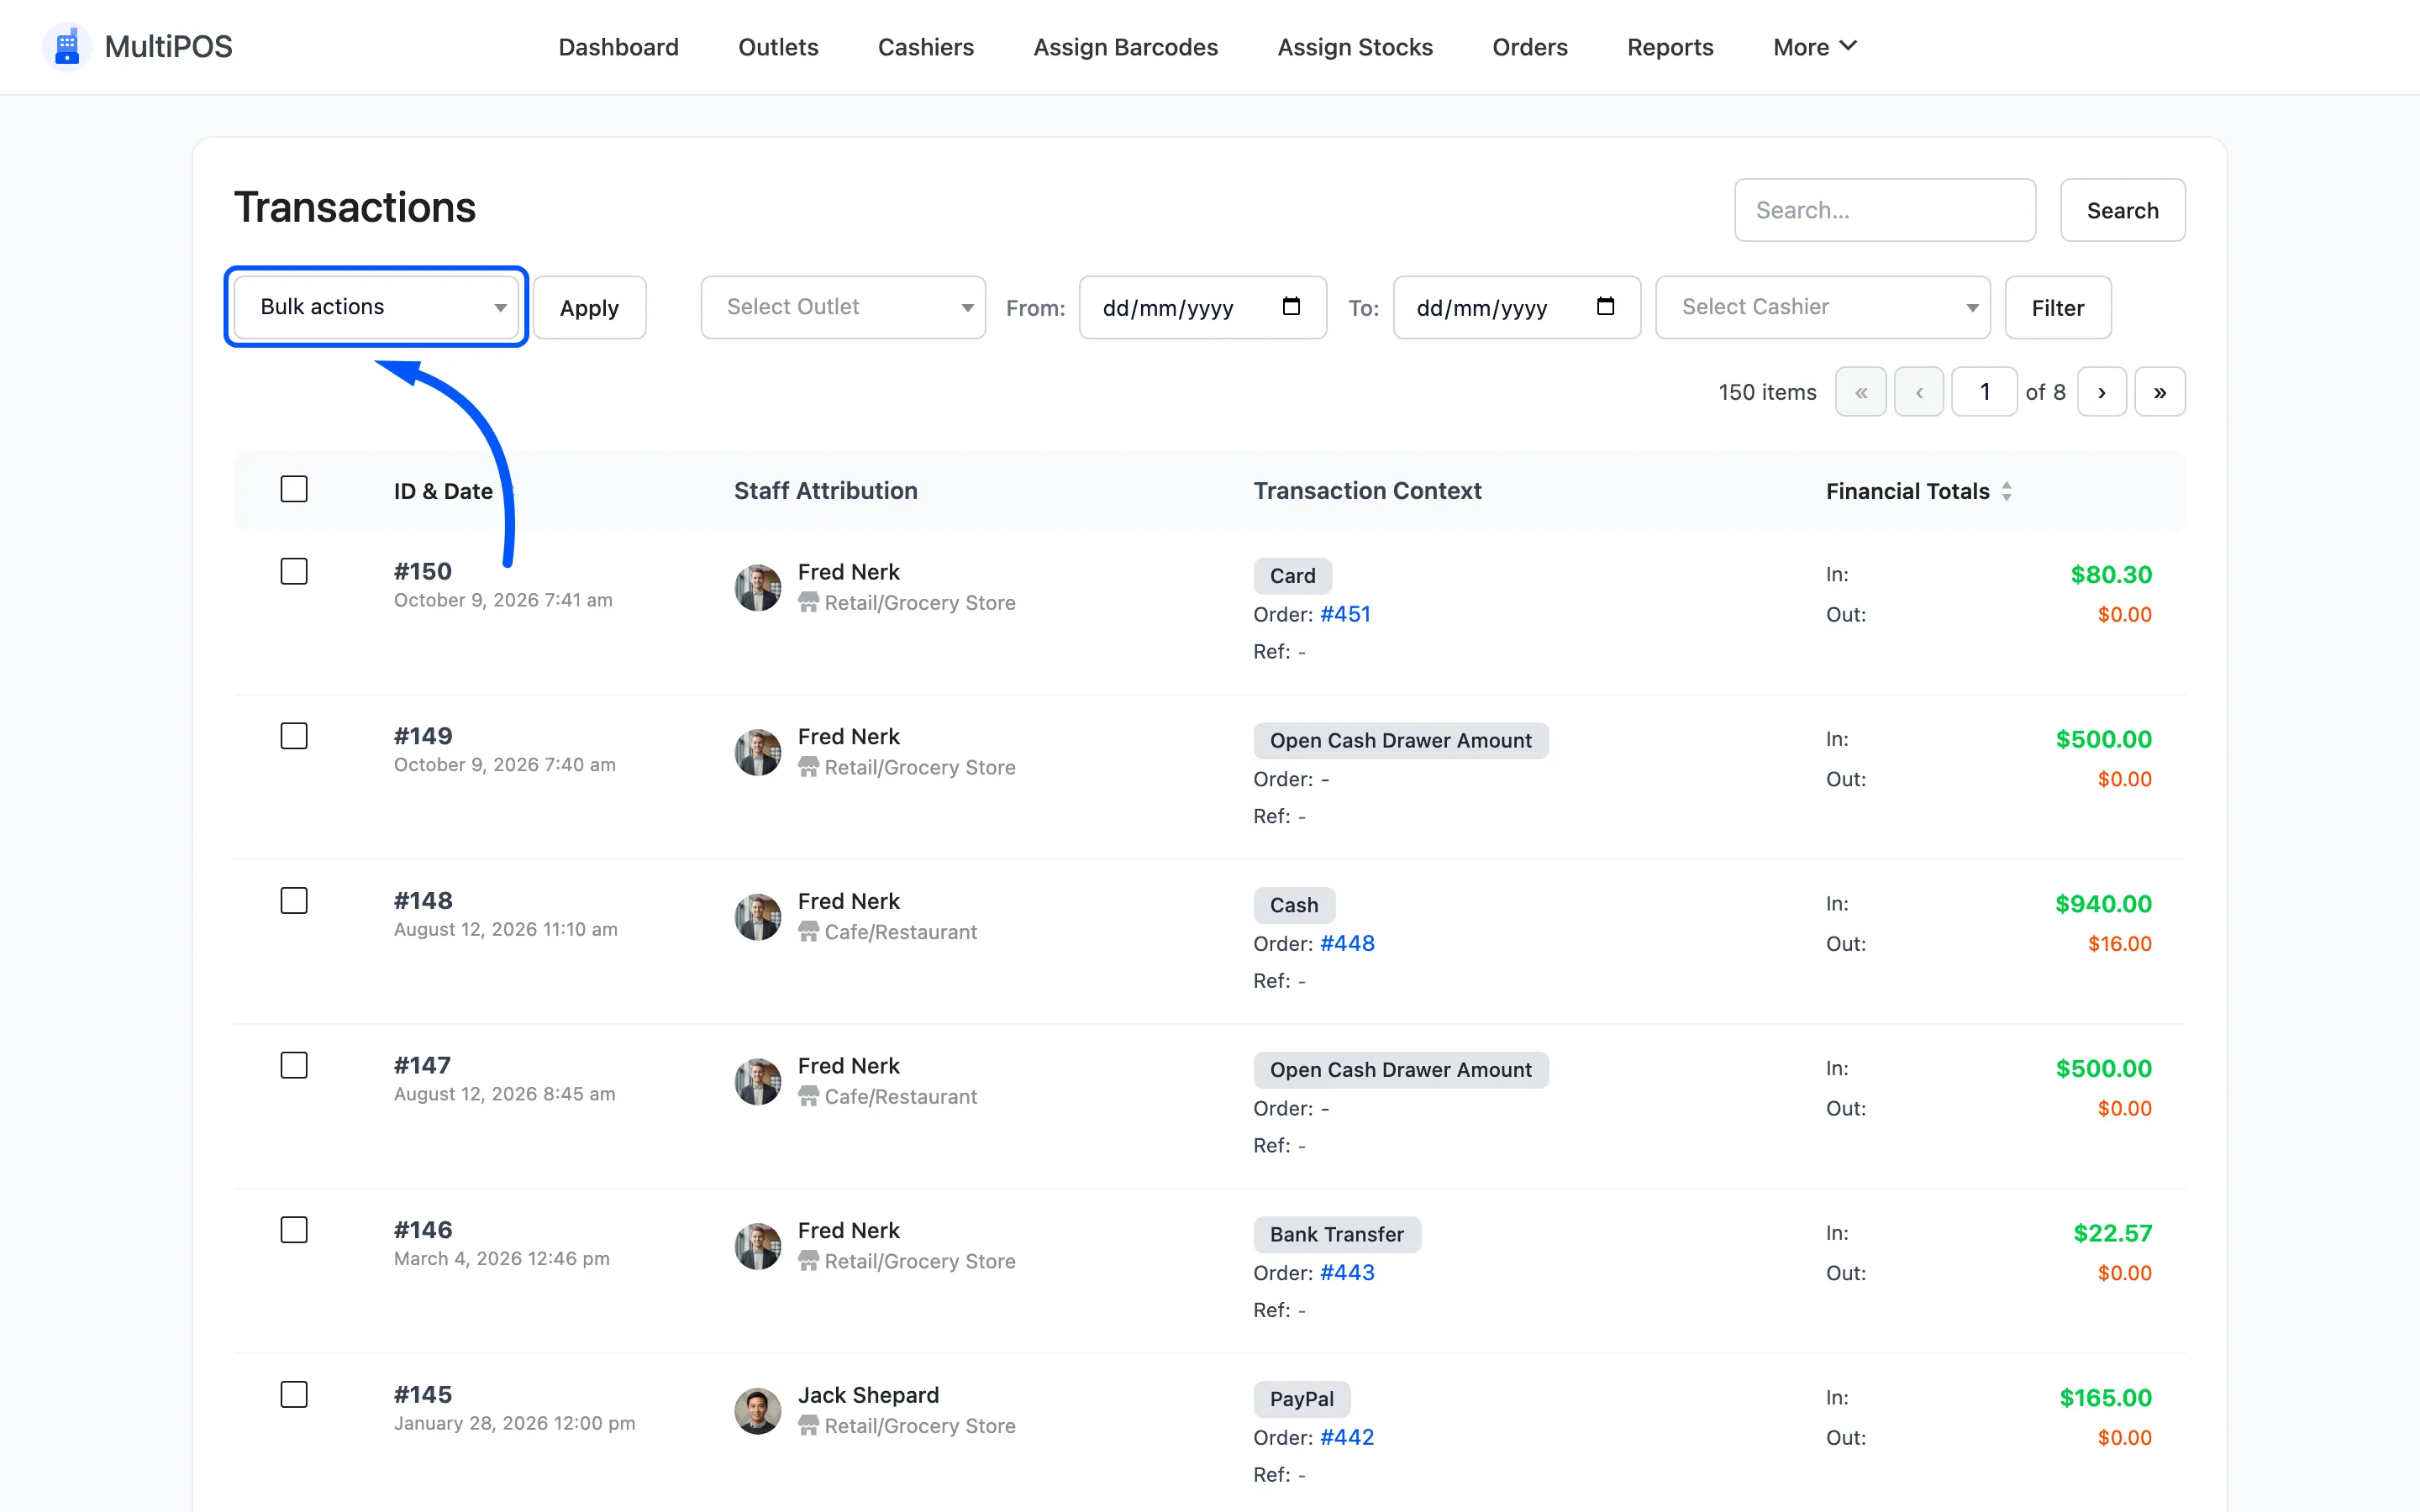This screenshot has width=2420, height=1512.
Task: Open the From date calendar picker icon
Action: [1291, 307]
